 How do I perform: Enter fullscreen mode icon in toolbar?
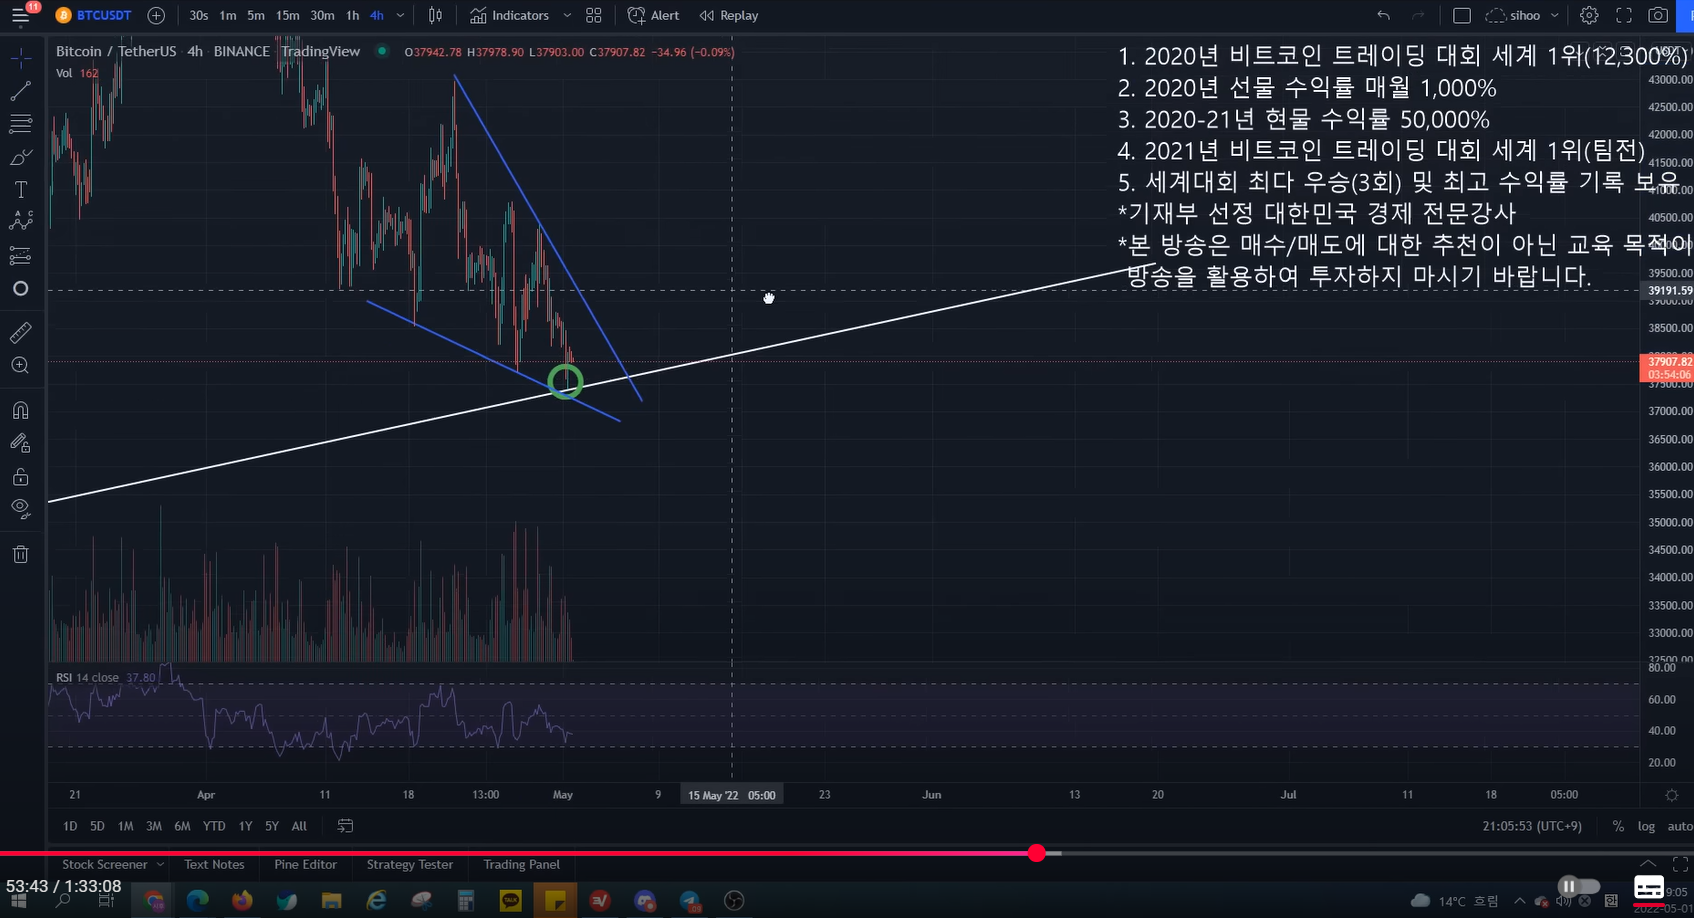click(1624, 16)
